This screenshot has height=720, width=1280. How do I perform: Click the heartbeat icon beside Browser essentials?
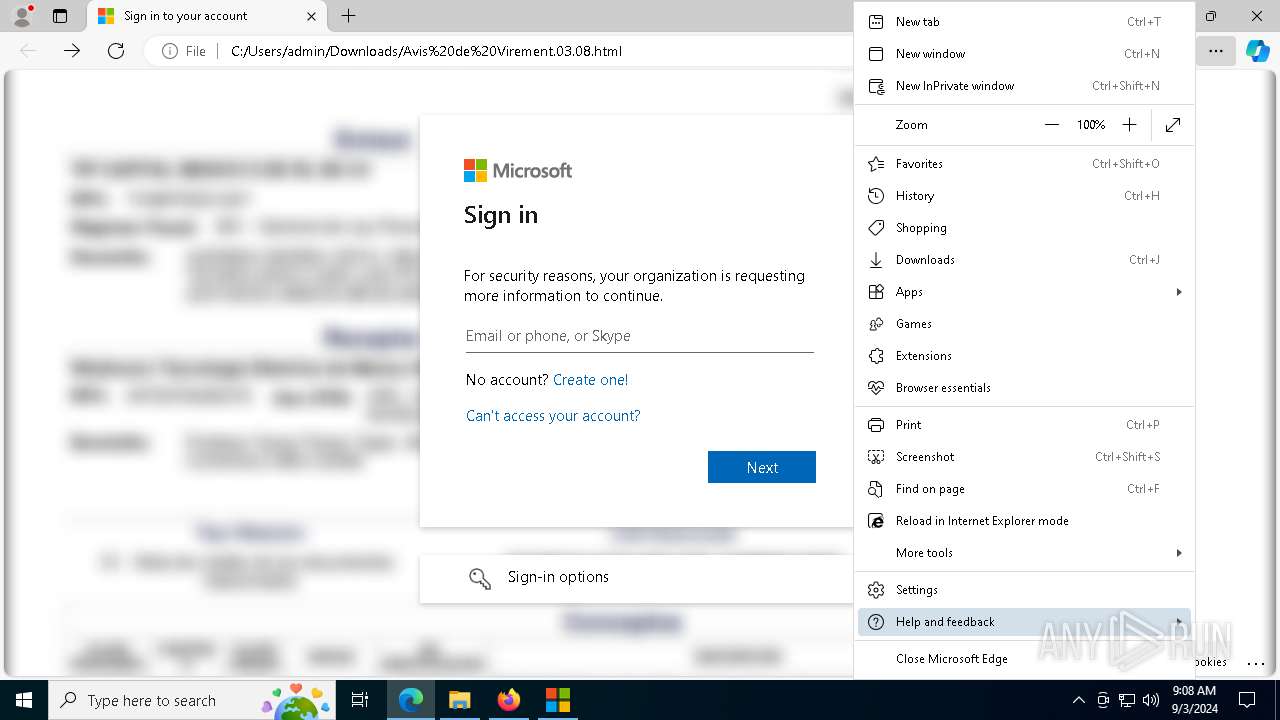tap(876, 388)
